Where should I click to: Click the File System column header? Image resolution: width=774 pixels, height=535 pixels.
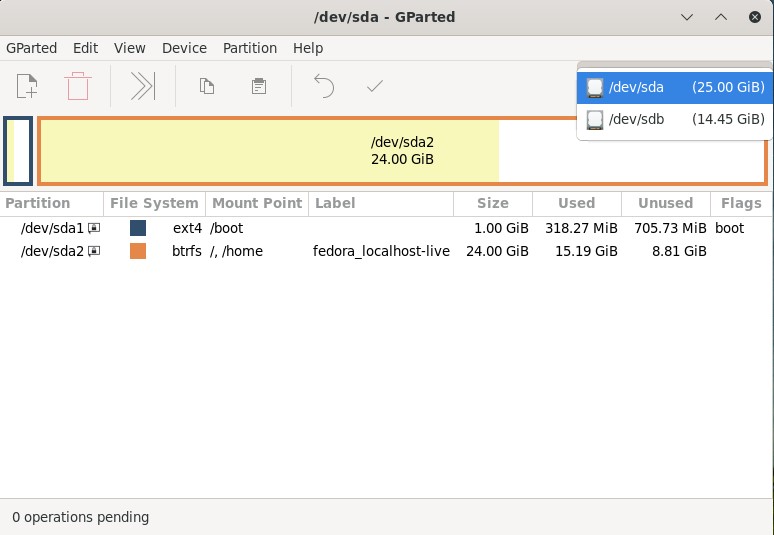[154, 203]
